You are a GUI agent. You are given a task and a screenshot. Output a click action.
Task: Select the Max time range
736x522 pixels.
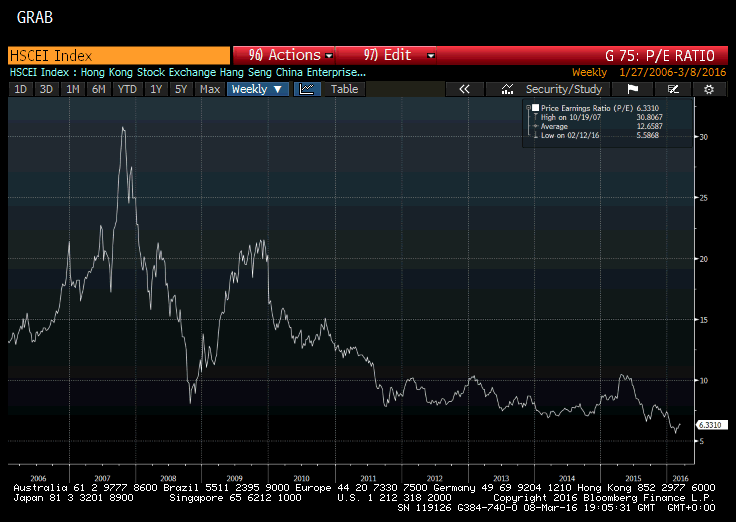click(x=210, y=89)
